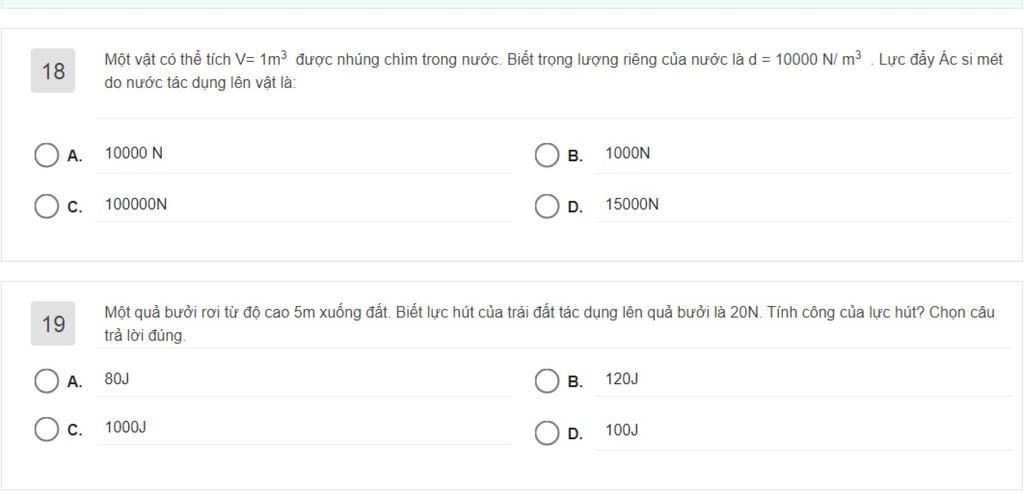1024x499 pixels.
Task: Click the answer text 100000N
Action: pos(136,204)
